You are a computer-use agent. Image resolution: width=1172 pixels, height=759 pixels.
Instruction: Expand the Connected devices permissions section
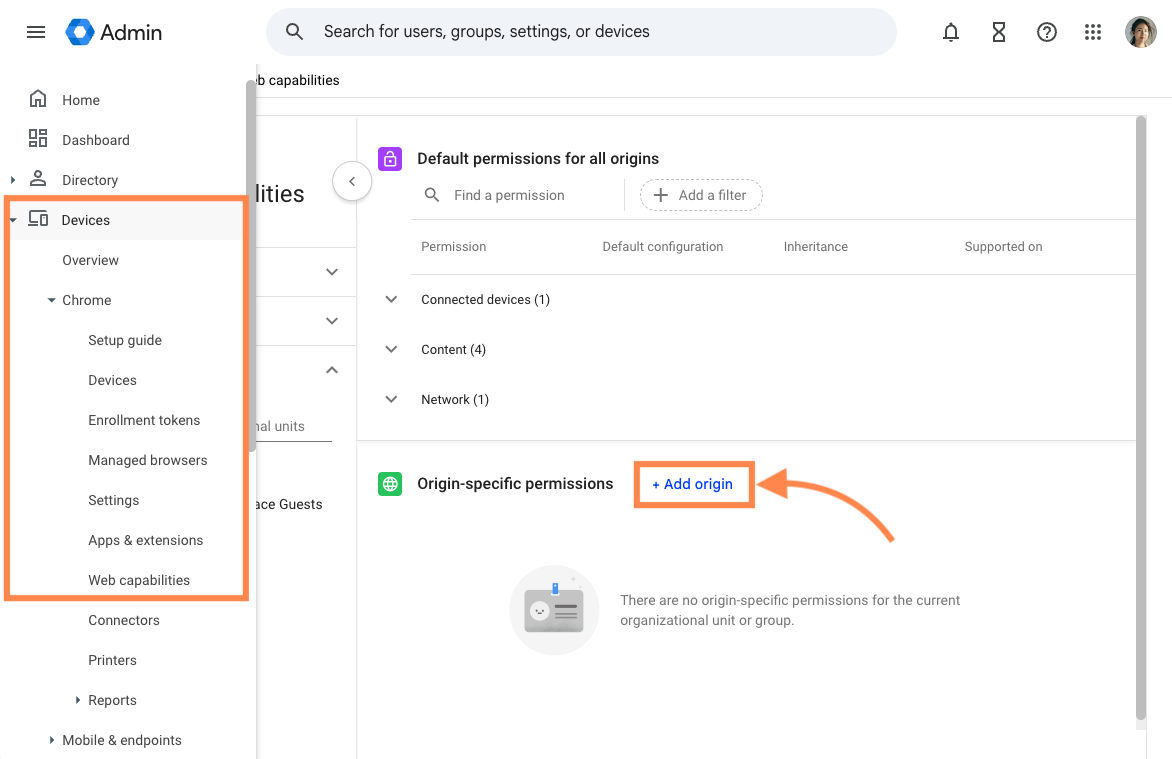pos(390,298)
